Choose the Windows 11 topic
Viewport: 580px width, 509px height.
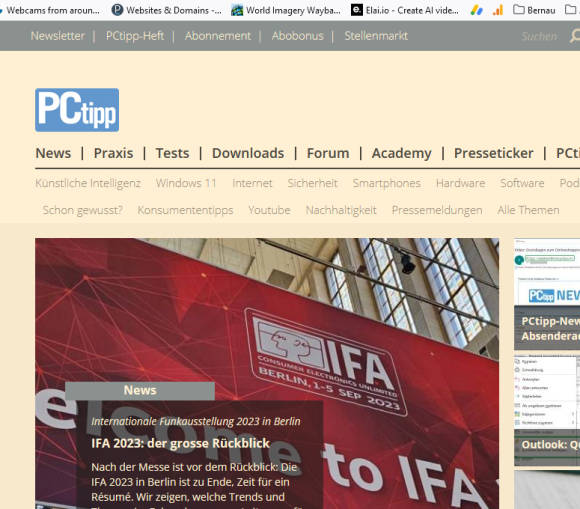click(x=186, y=183)
